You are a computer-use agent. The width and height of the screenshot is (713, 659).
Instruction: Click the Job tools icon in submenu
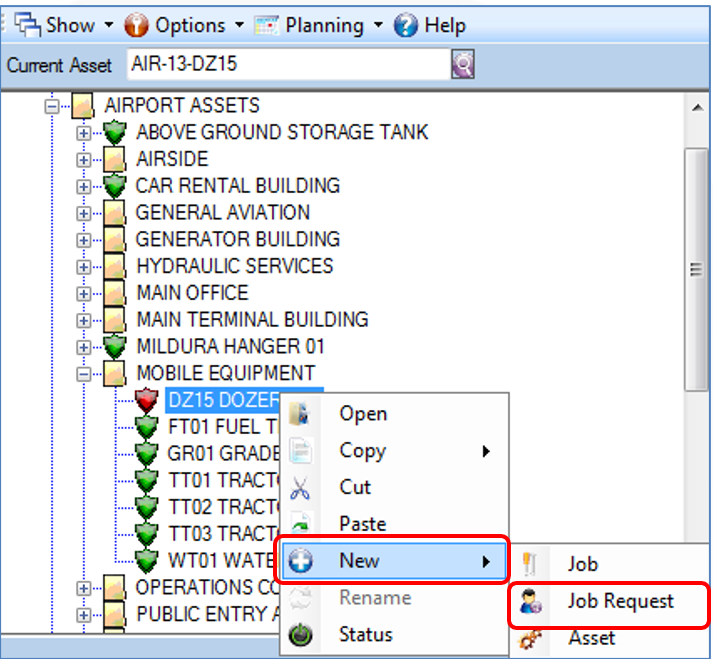tap(529, 564)
